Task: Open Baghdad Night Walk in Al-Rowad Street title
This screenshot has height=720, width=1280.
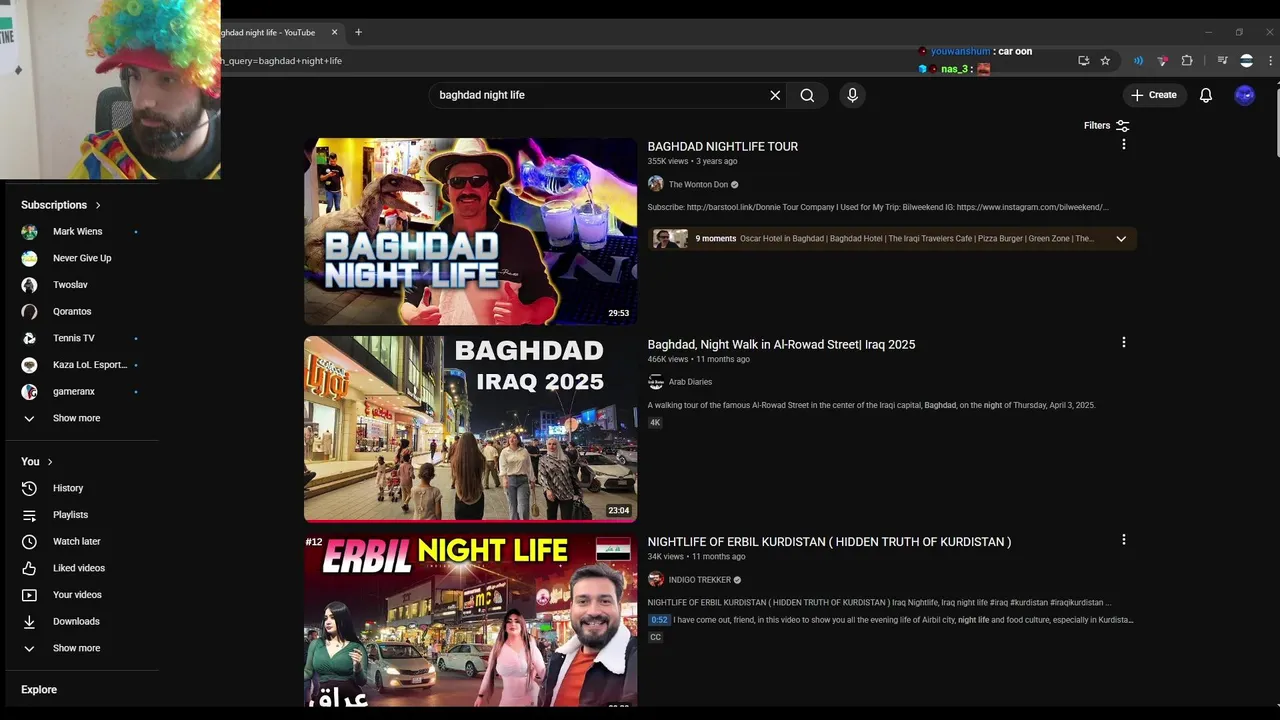Action: tap(781, 345)
